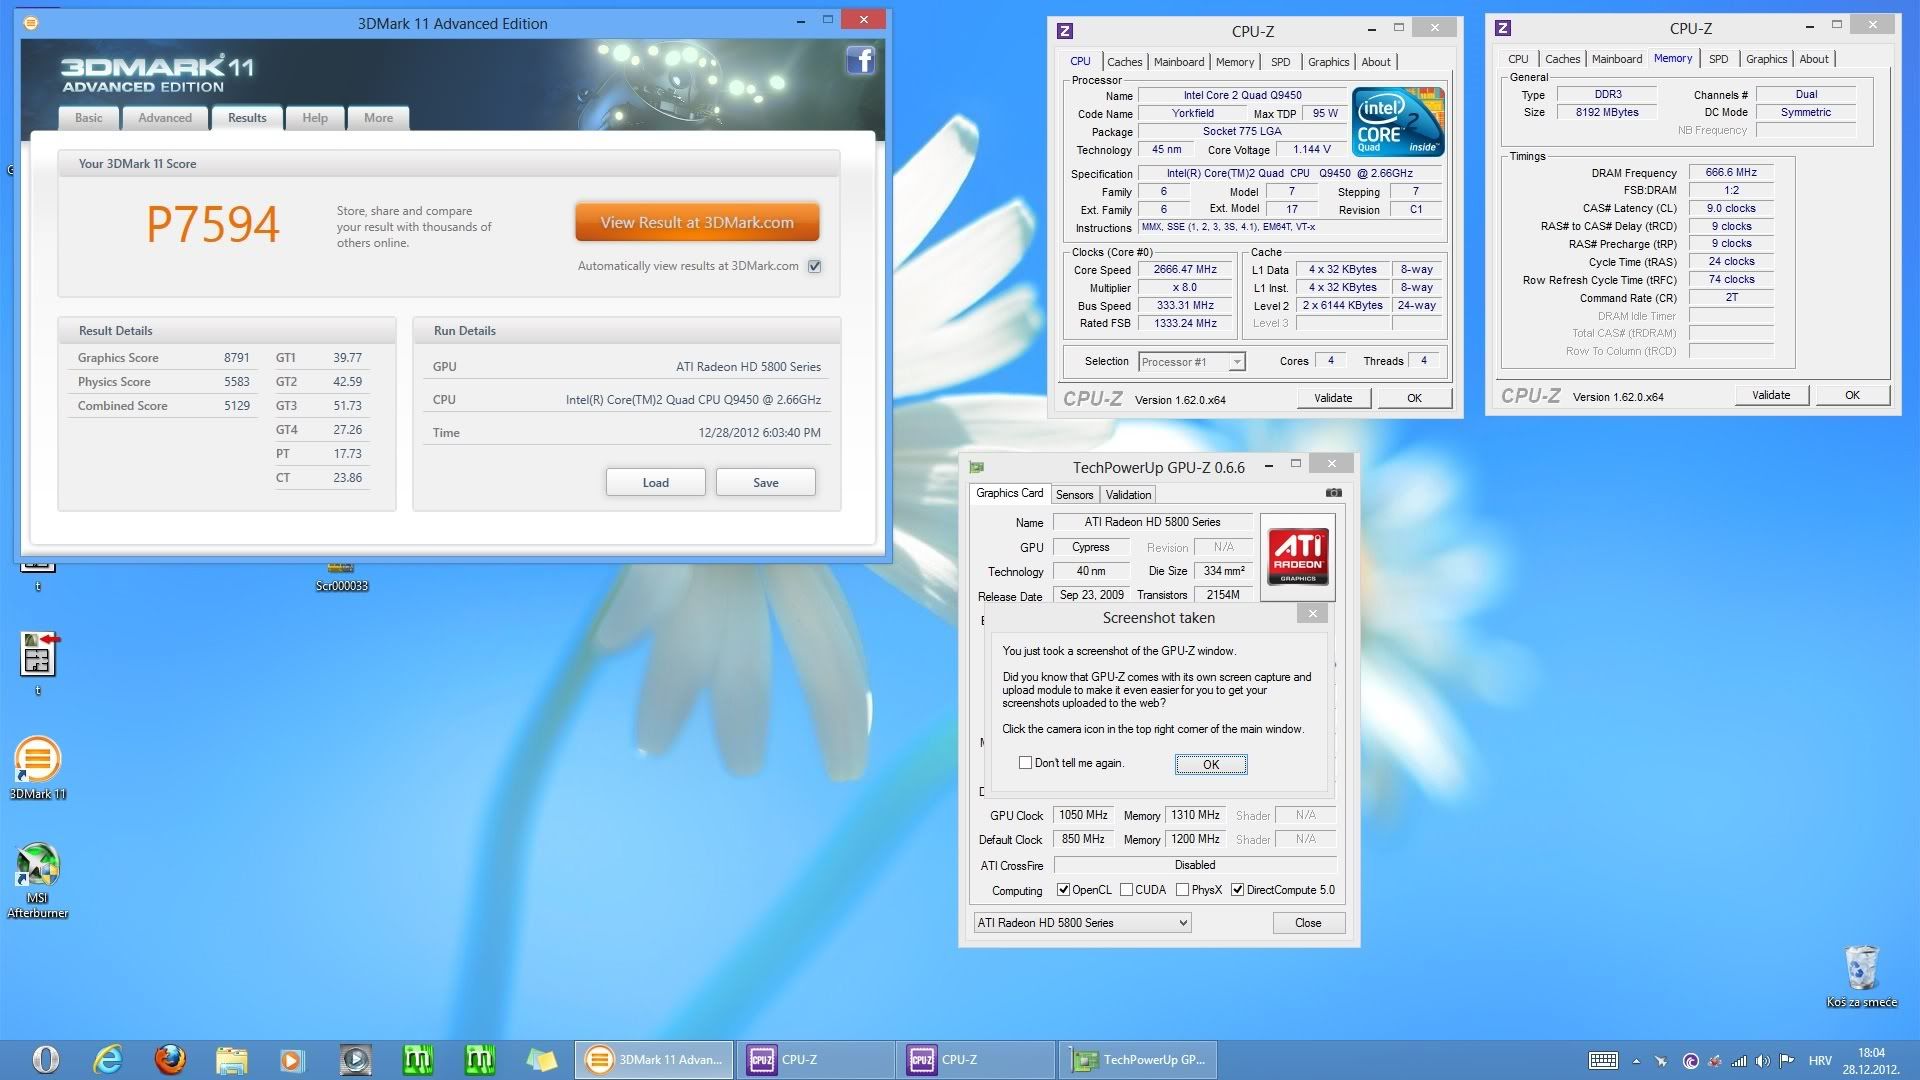1920x1080 pixels.
Task: Open Action Center flag tray icon
Action: click(1786, 1060)
